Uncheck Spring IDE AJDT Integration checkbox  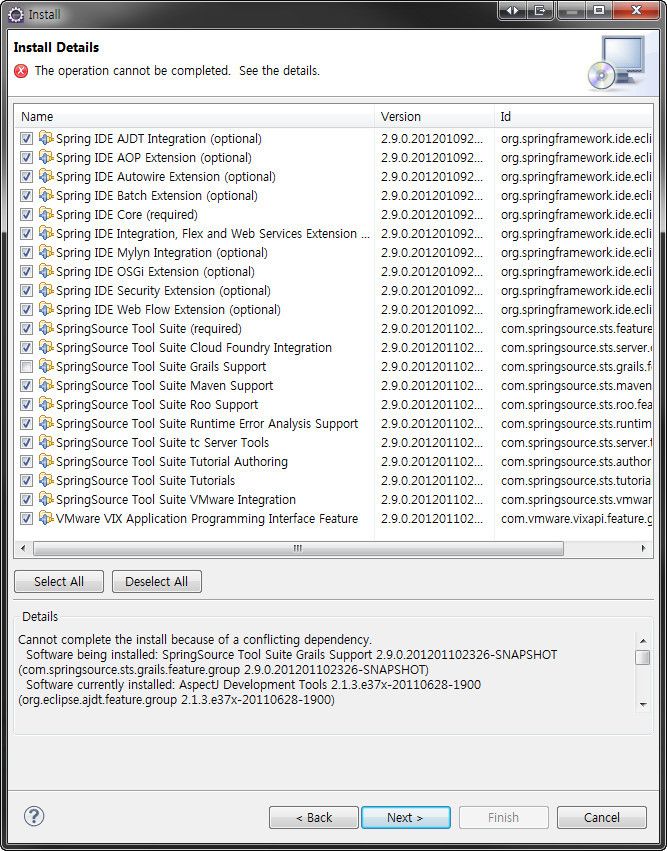coord(26,139)
